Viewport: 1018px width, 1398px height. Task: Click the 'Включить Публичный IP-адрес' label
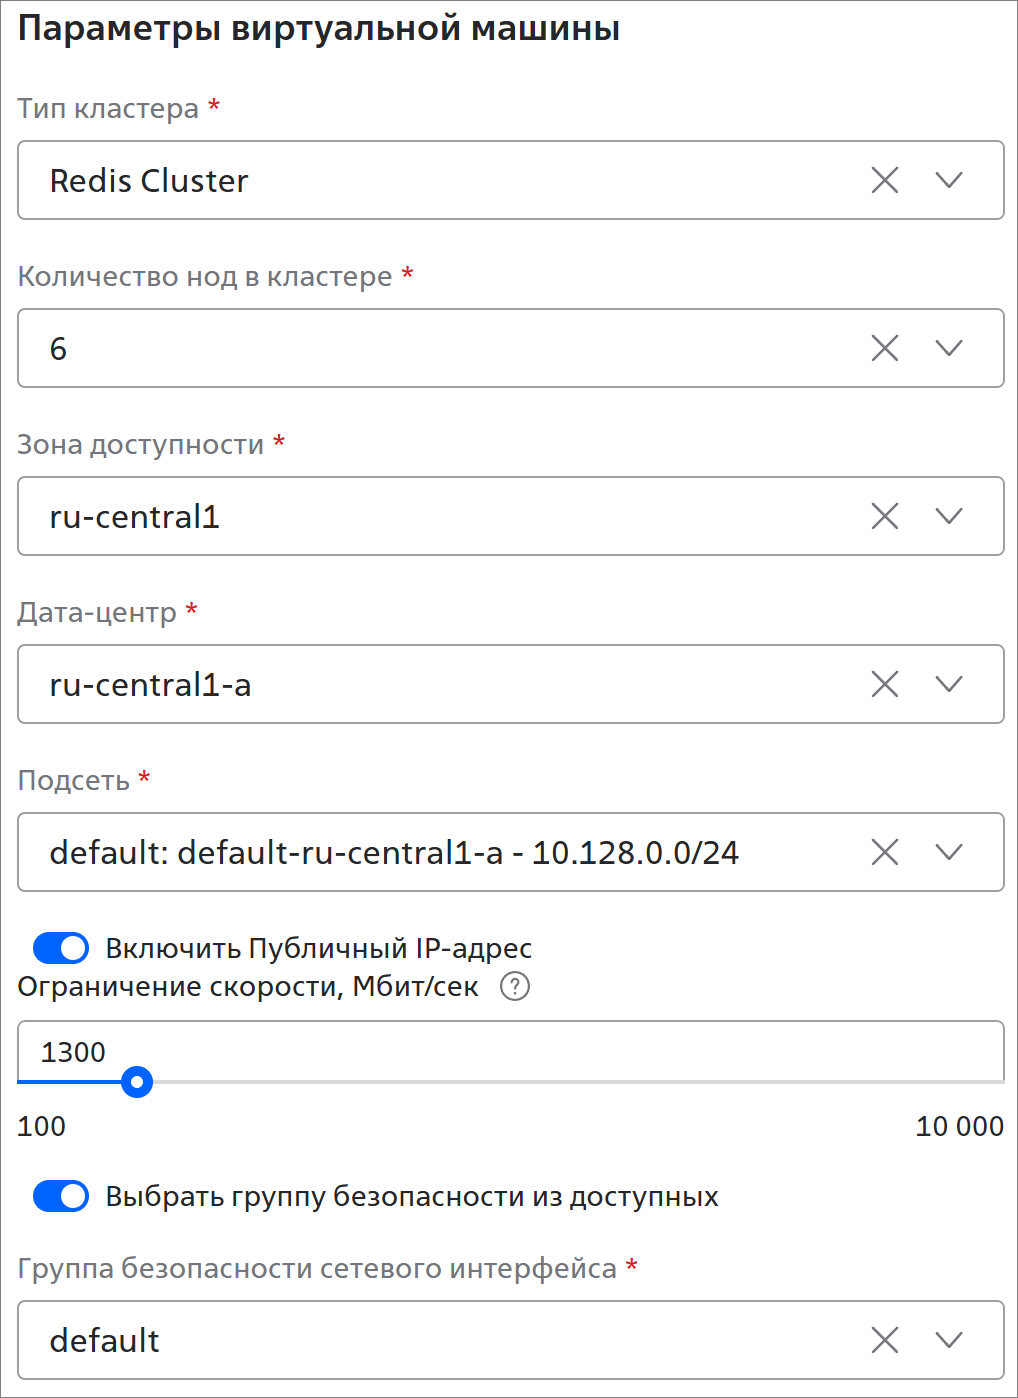click(x=319, y=948)
